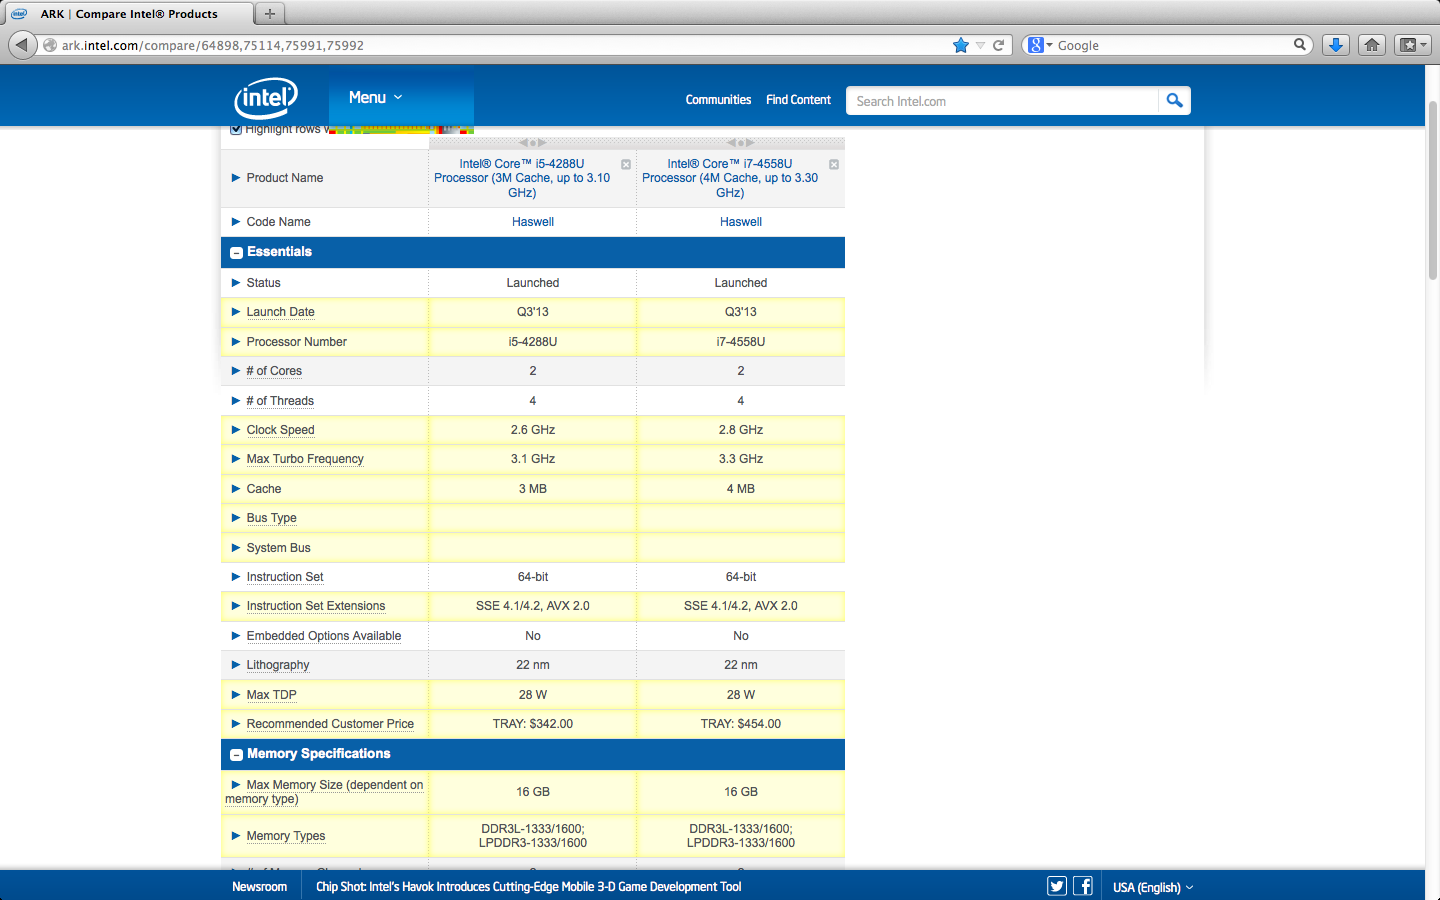The width and height of the screenshot is (1440, 900).
Task: Click the Google search field
Action: pyautogui.click(x=1172, y=45)
